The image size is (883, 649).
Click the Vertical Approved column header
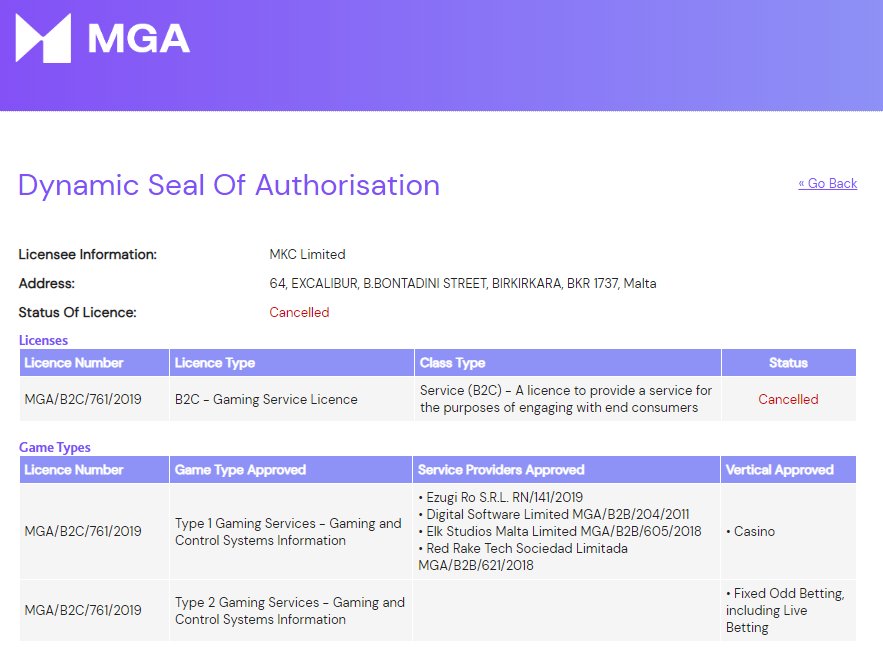tap(780, 469)
